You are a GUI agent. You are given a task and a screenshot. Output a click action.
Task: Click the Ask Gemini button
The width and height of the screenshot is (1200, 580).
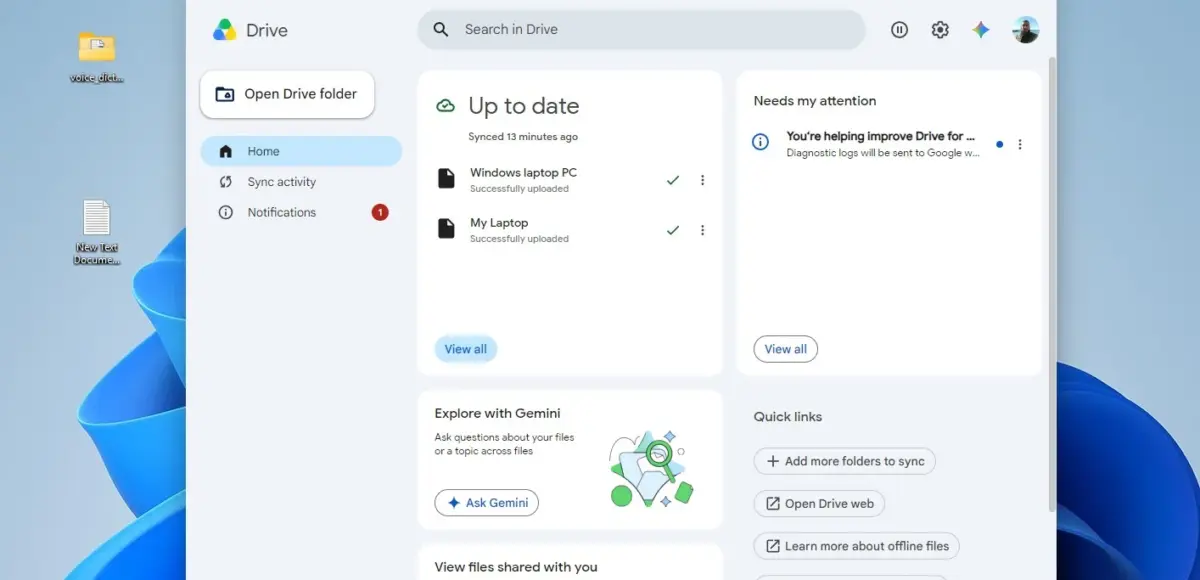pyautogui.click(x=486, y=503)
